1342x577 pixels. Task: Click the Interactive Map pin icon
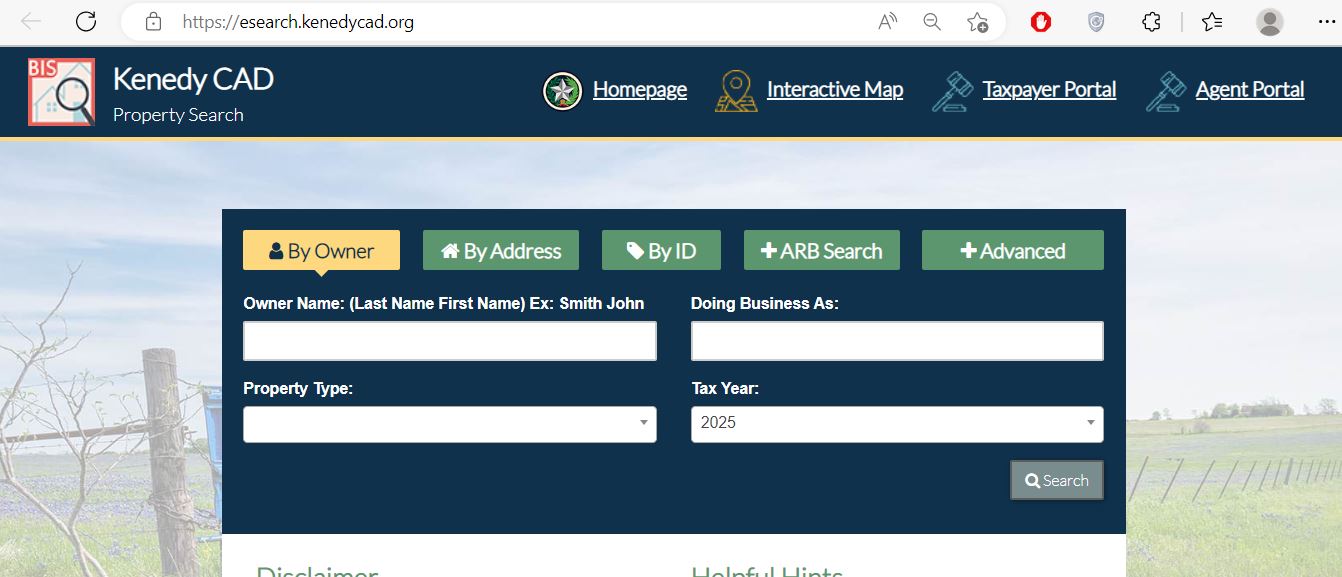pyautogui.click(x=736, y=91)
